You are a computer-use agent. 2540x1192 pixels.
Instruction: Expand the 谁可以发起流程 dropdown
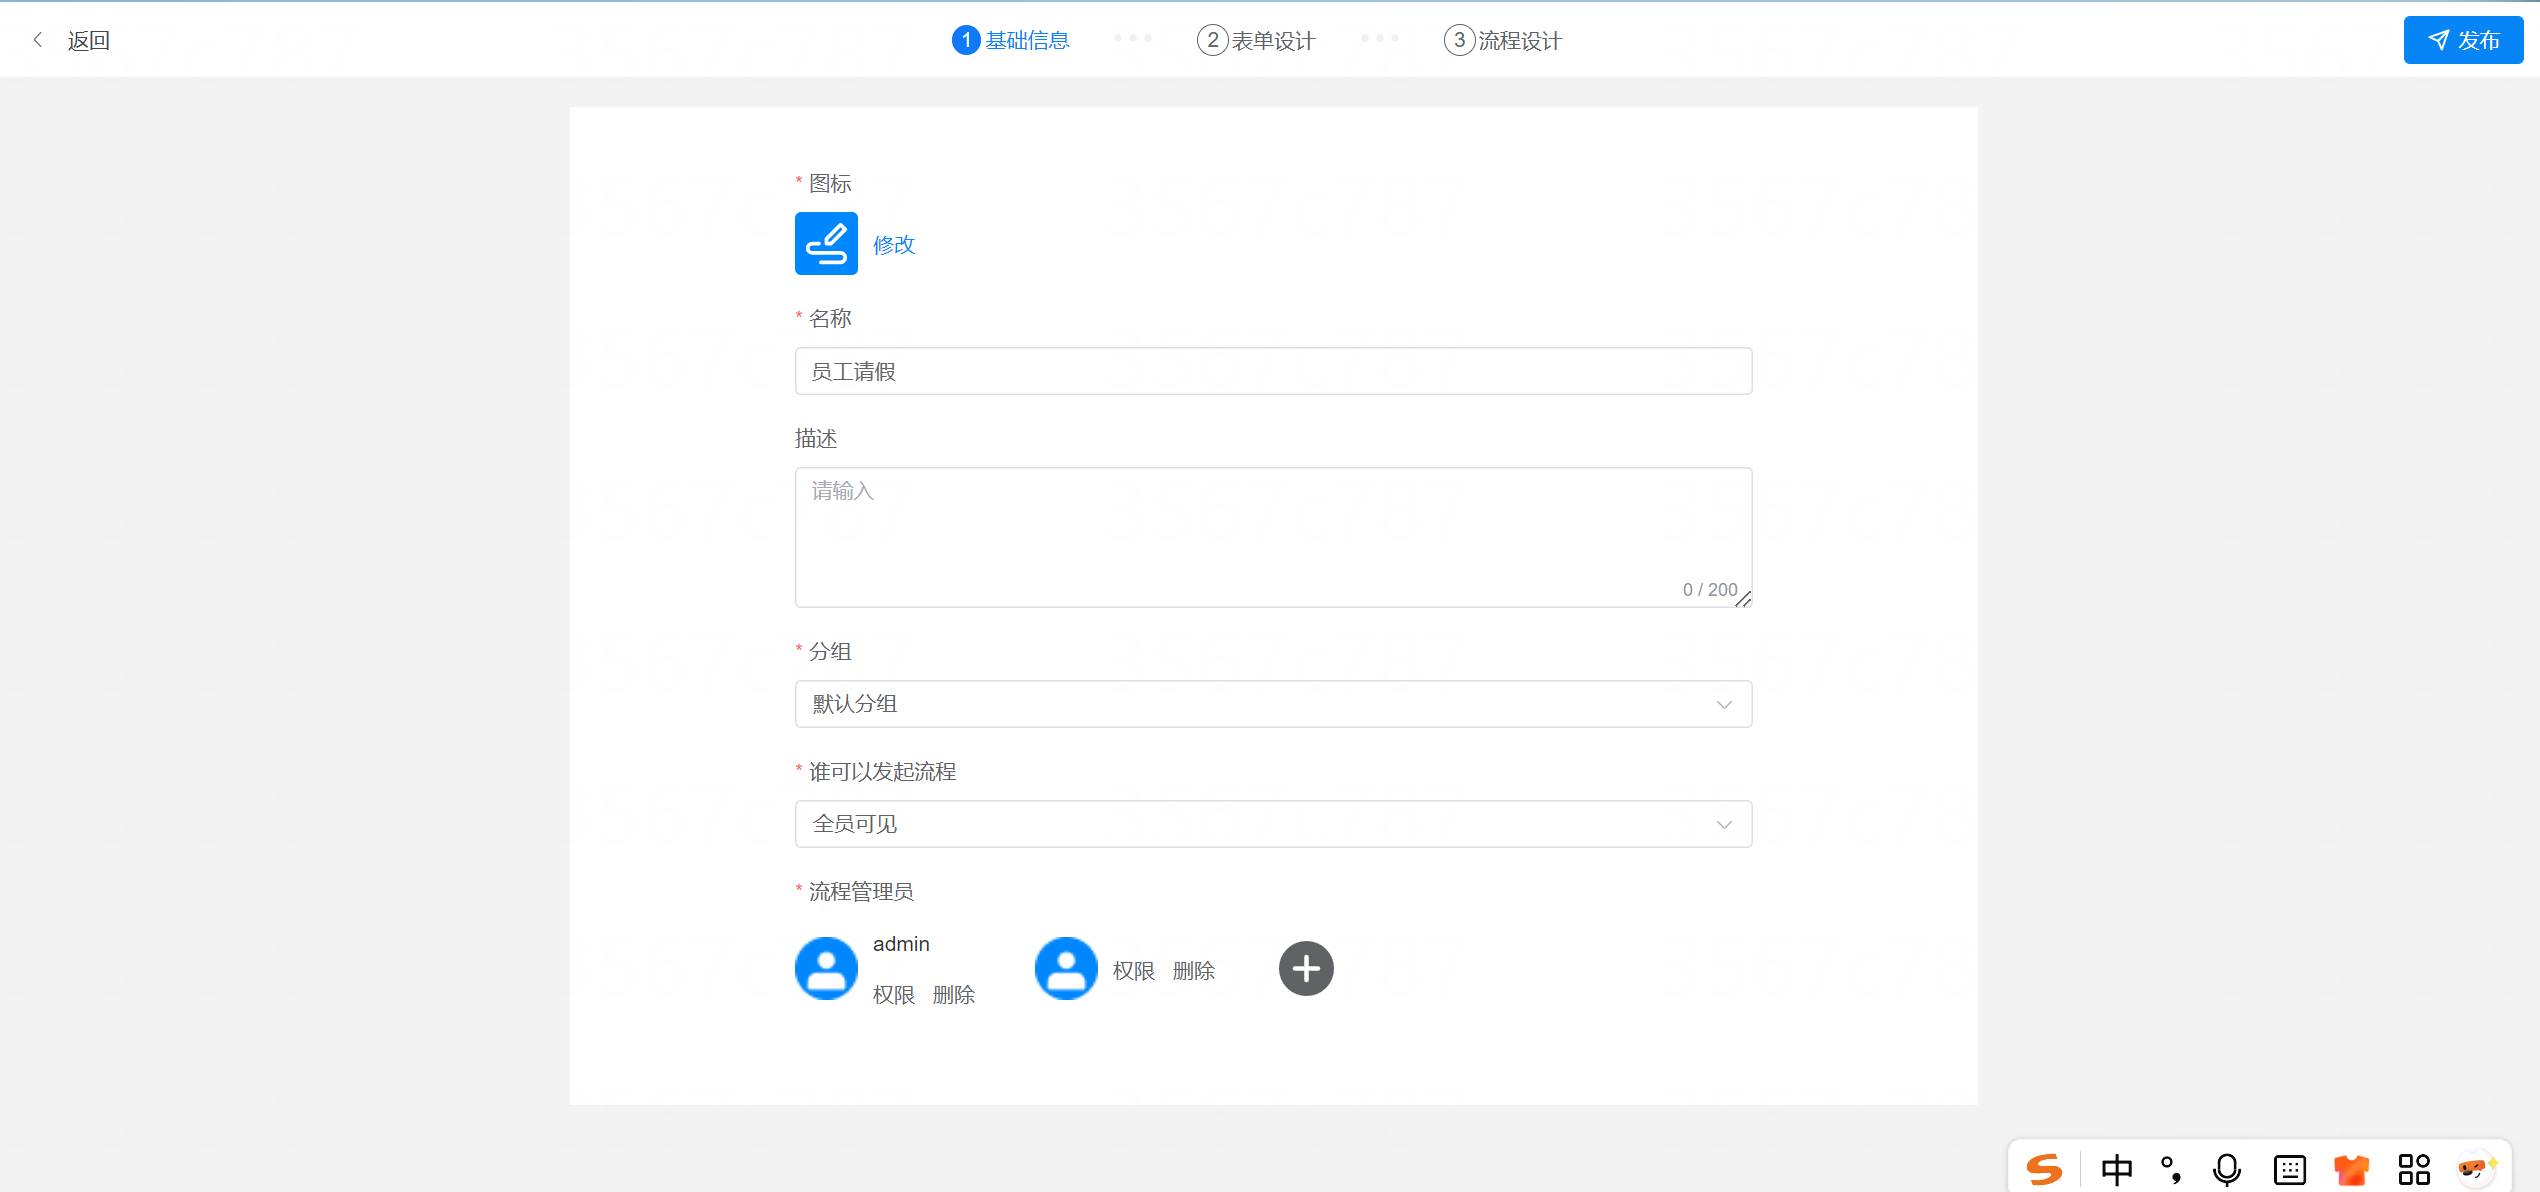click(1273, 824)
